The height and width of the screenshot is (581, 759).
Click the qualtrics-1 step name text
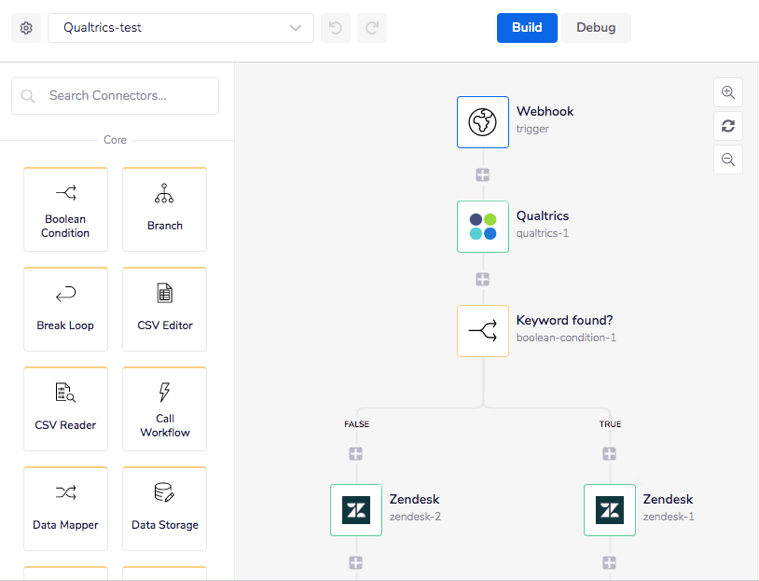(543, 233)
